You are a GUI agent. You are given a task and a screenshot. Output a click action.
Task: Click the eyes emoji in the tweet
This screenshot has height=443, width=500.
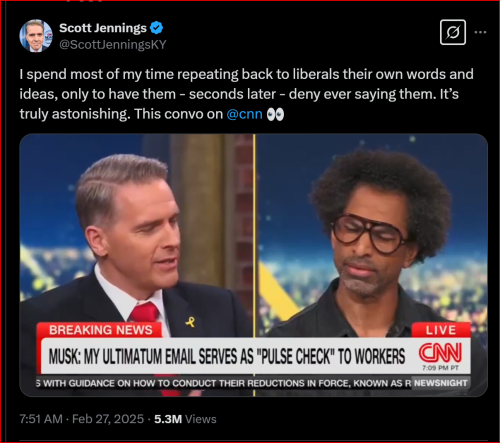[275, 114]
